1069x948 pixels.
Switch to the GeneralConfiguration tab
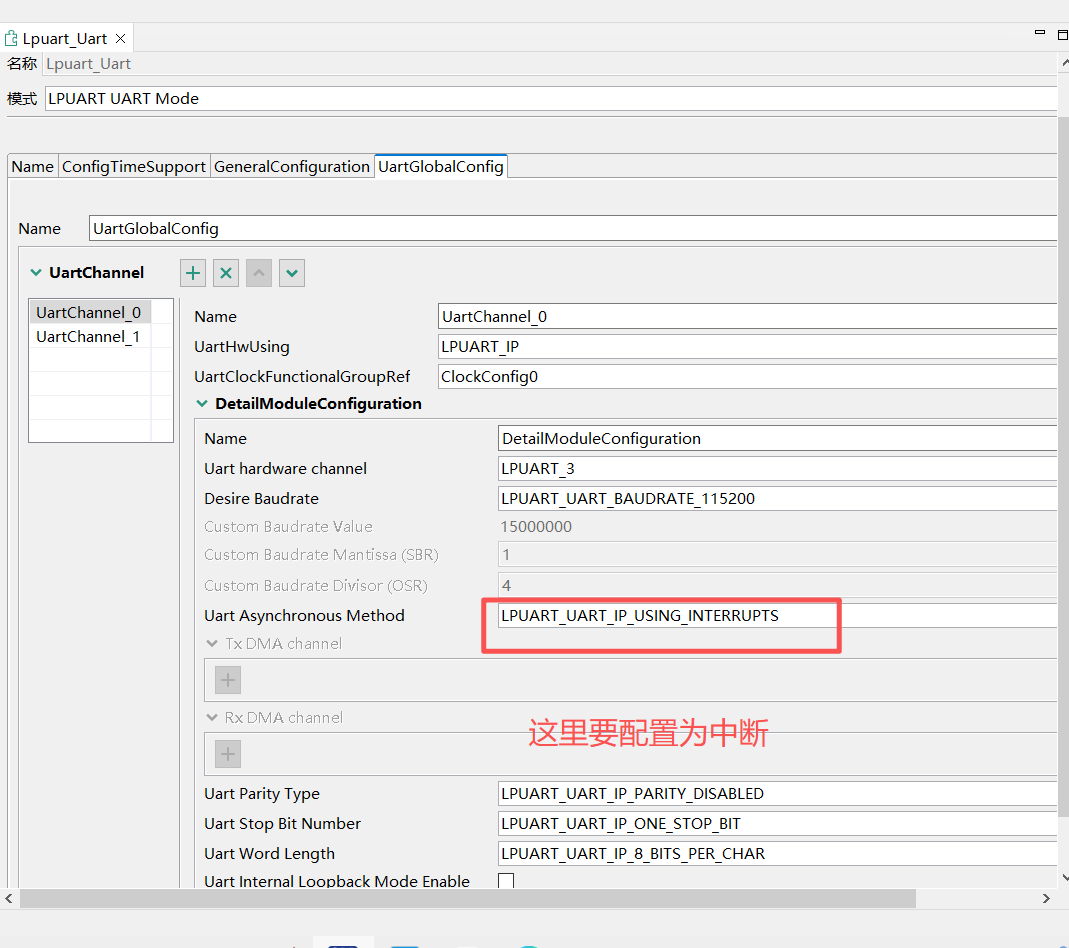292,167
